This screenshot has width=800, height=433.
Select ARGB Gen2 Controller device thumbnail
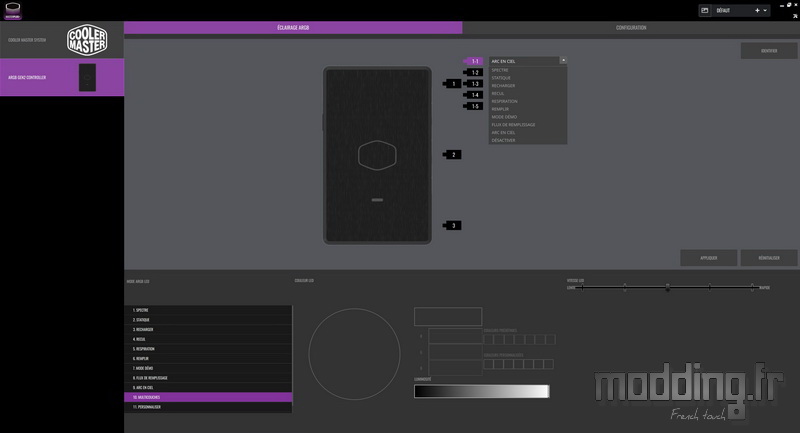pyautogui.click(x=87, y=78)
